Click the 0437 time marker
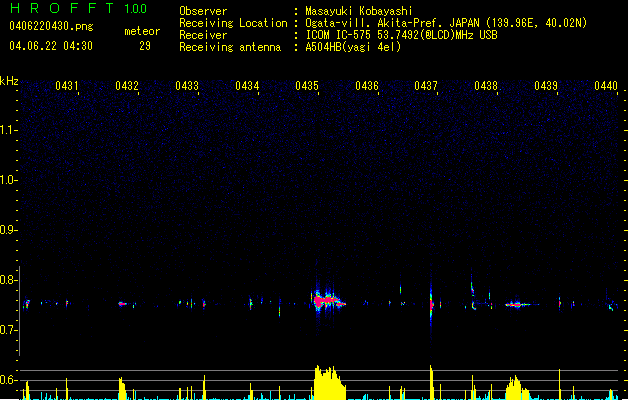The image size is (629, 400). 426,86
